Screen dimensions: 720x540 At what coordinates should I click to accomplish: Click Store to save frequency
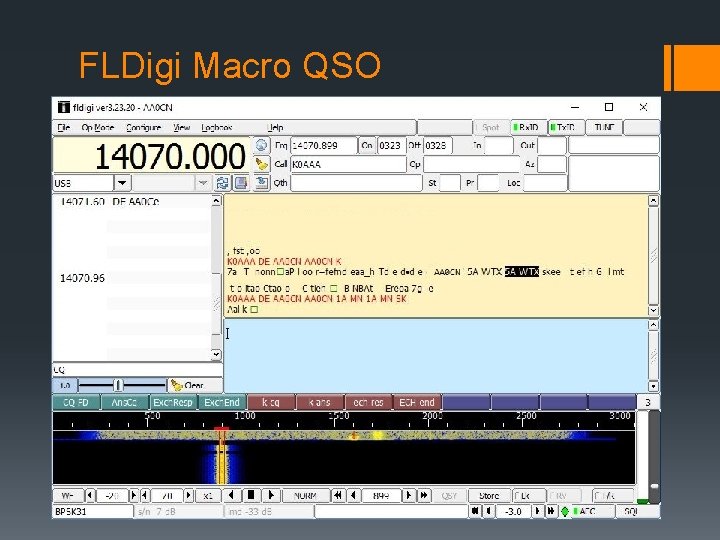(489, 495)
